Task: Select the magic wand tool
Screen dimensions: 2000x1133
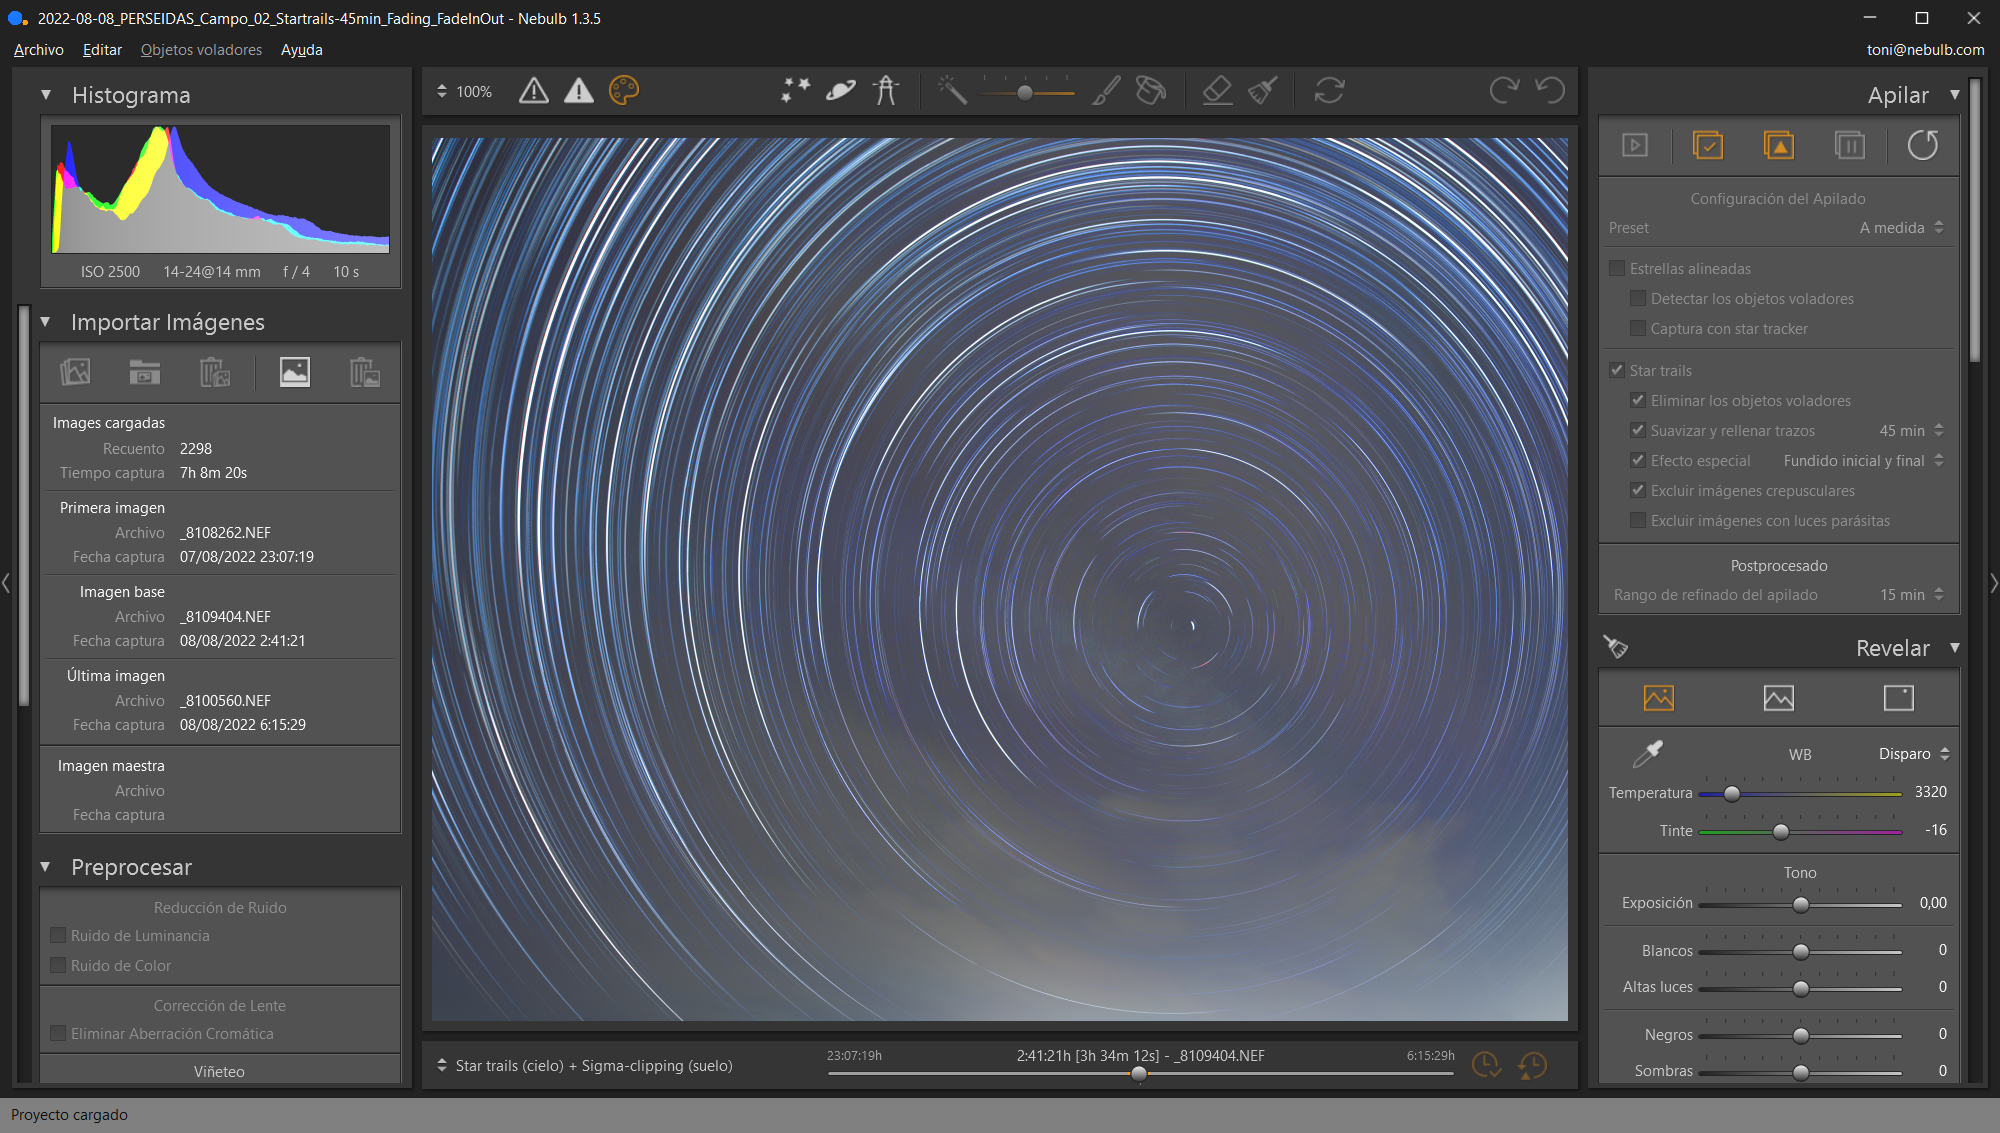Action: tap(952, 91)
